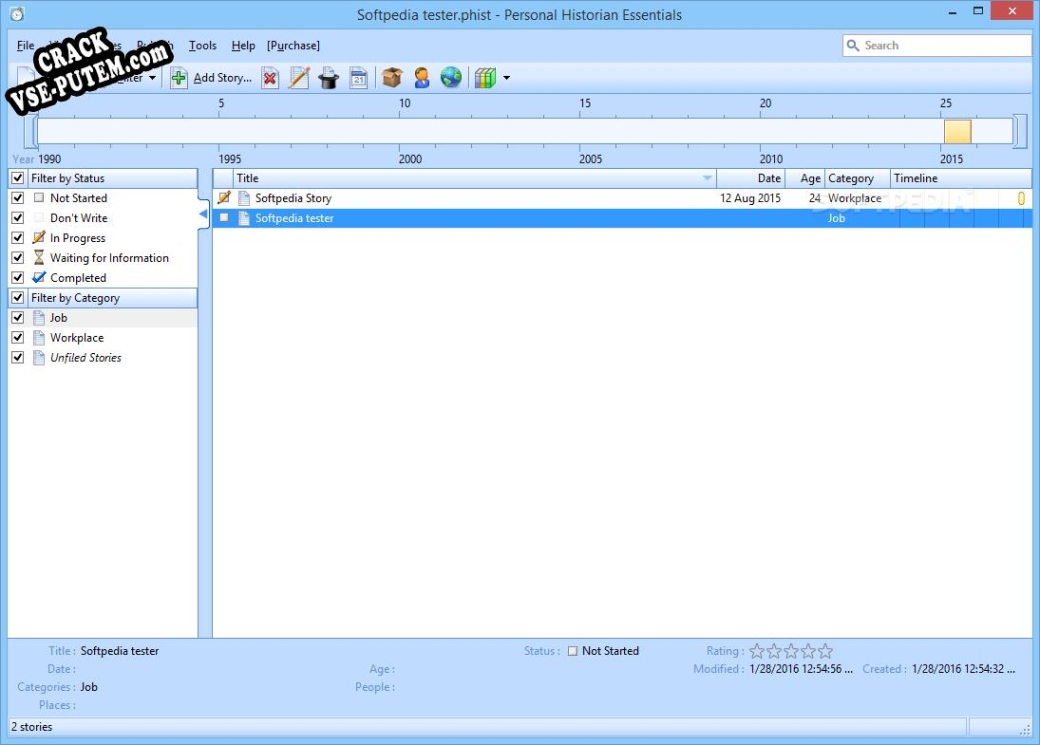Click the Title column sort arrow
The width and height of the screenshot is (1040, 745).
coord(707,178)
